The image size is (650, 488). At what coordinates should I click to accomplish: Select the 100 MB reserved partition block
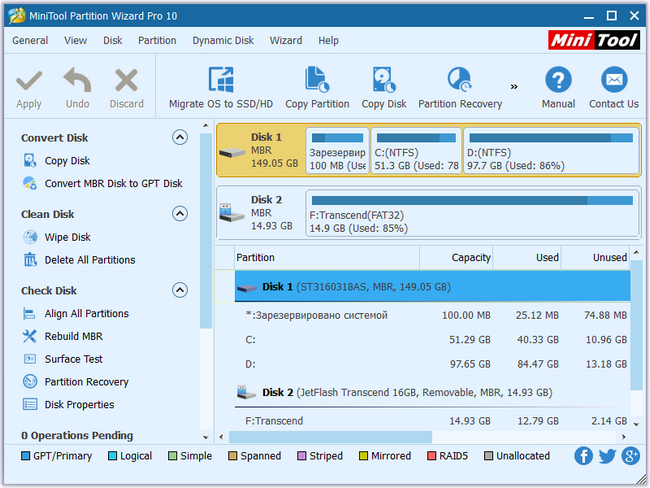coord(337,150)
